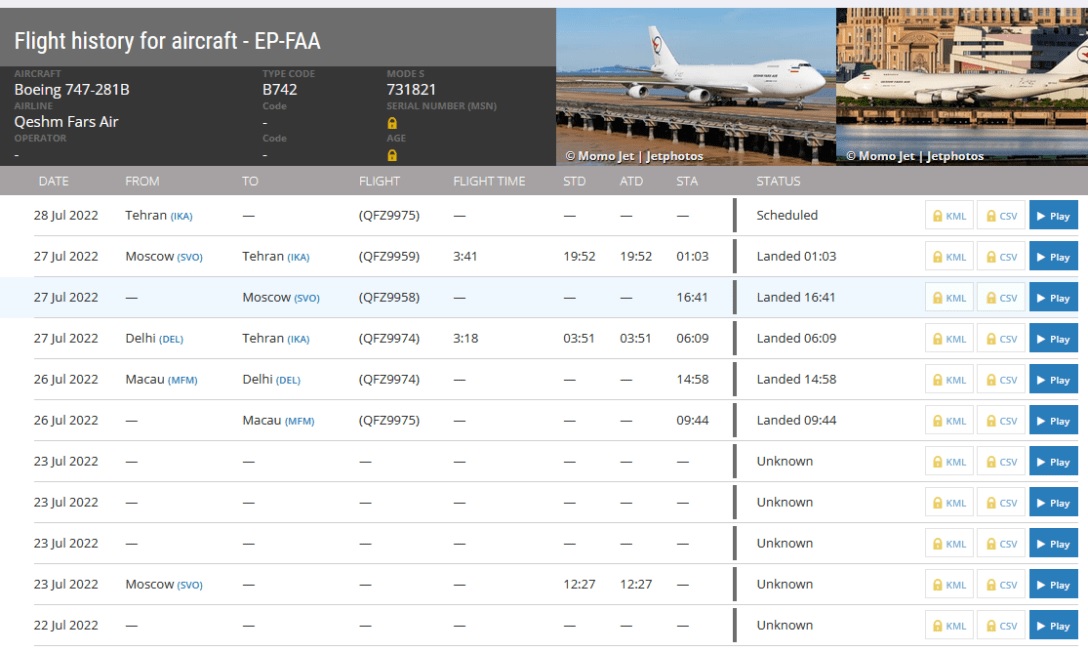This screenshot has width=1088, height=651.
Task: Open the right aircraft photo by buildings
Action: pyautogui.click(x=961, y=86)
